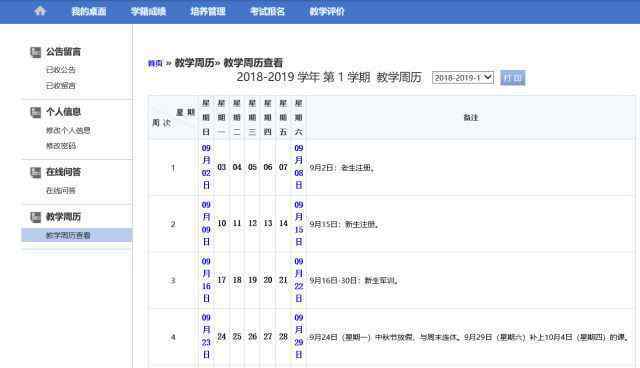
Task: Open the 培养管理 menu
Action: click(x=208, y=11)
